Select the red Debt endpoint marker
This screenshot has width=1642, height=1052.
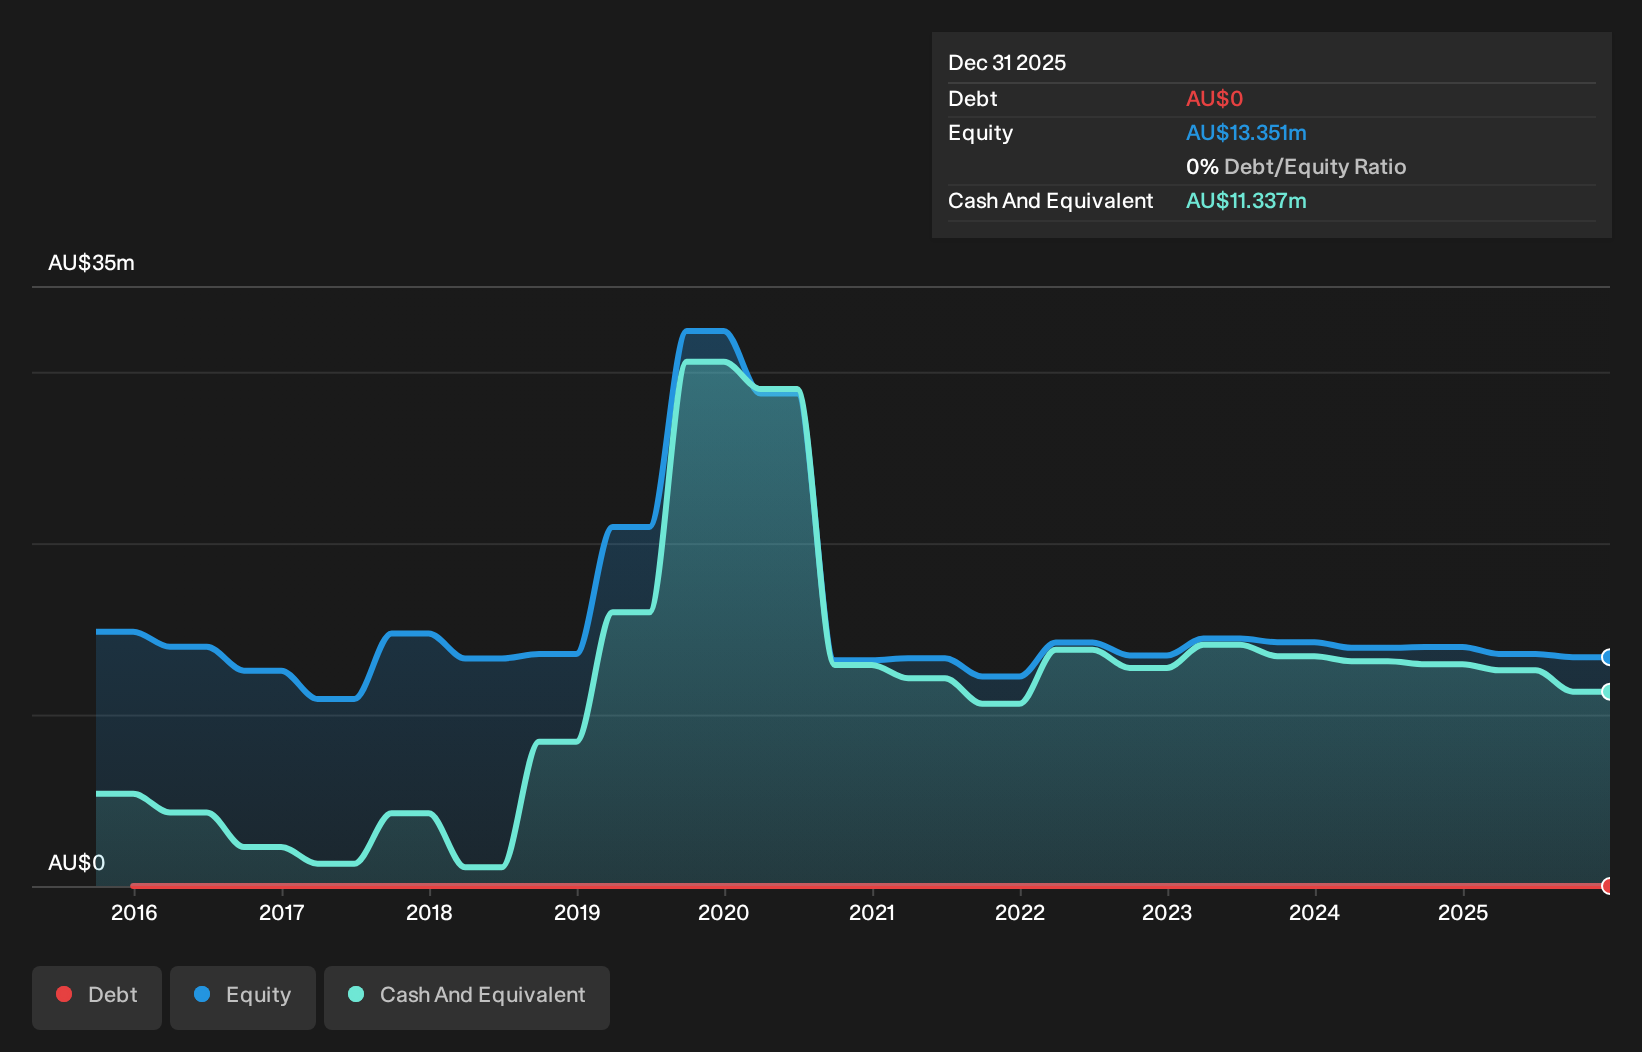tap(1607, 886)
